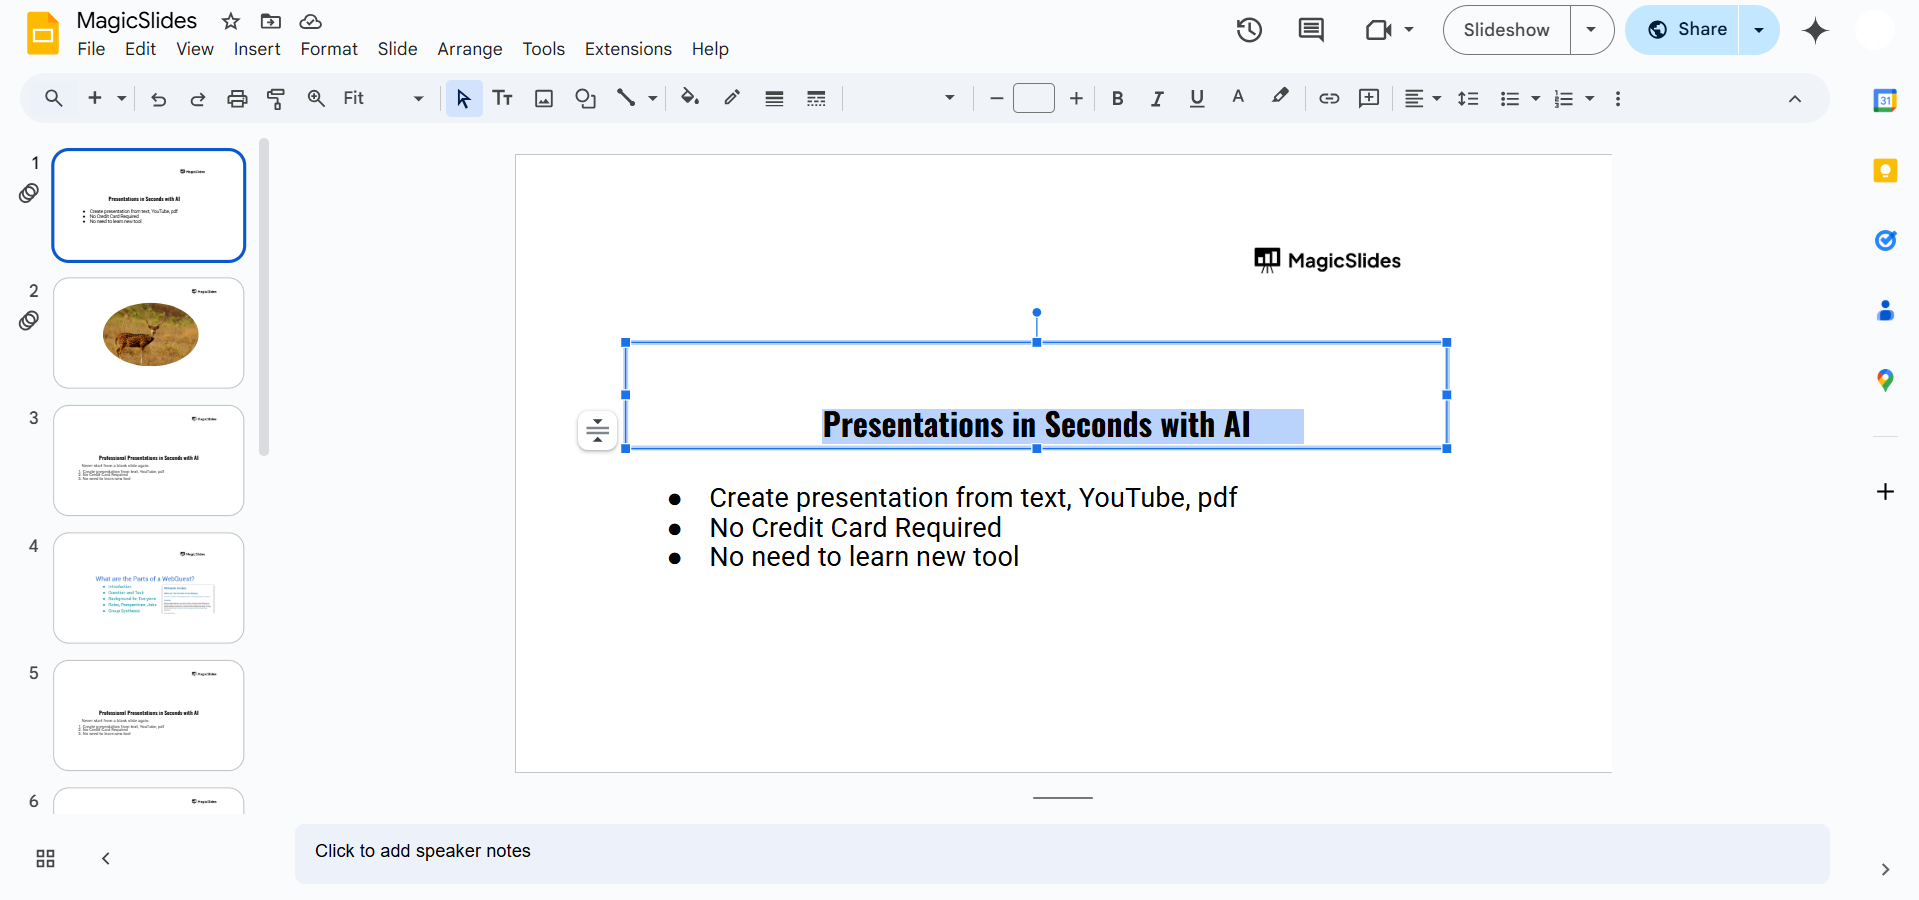Viewport: 1919px width, 900px height.
Task: Share the presentation
Action: (1683, 30)
